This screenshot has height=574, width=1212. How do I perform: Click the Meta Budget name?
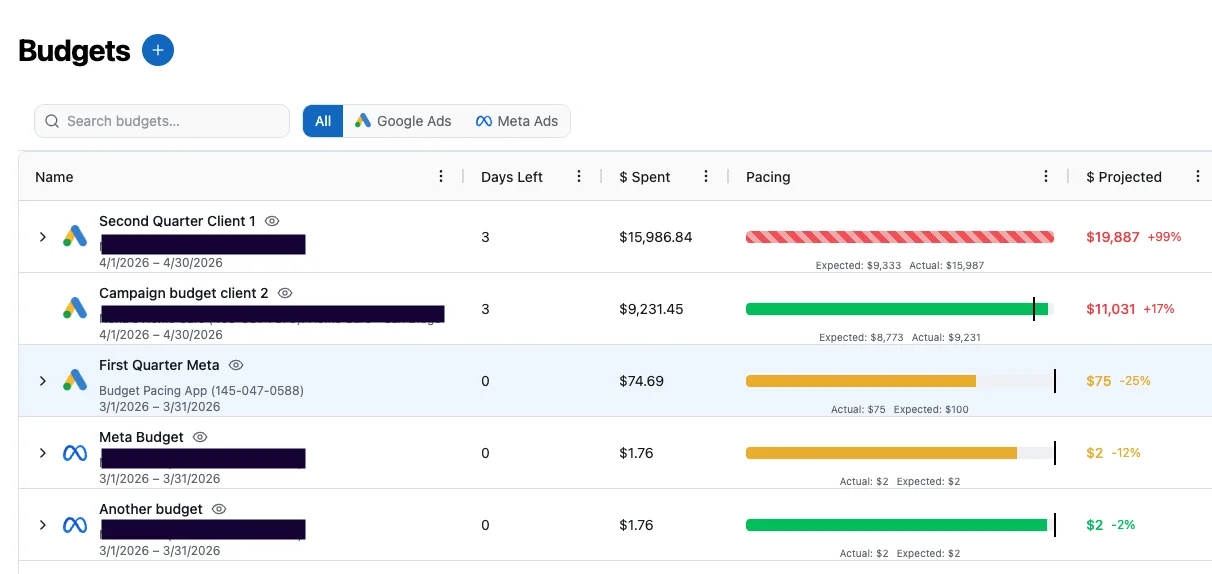point(141,437)
